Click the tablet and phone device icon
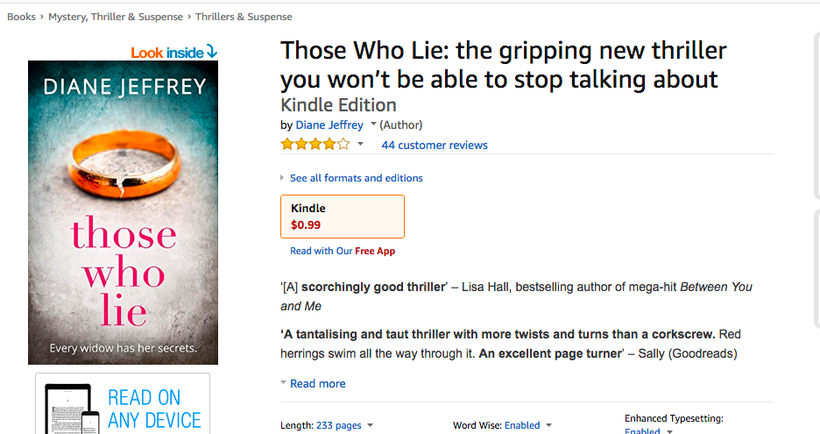This screenshot has height=434, width=820. click(x=72, y=409)
